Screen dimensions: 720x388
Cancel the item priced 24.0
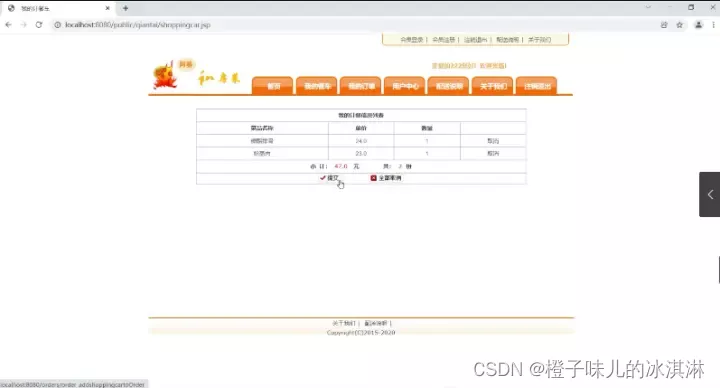[x=493, y=141]
